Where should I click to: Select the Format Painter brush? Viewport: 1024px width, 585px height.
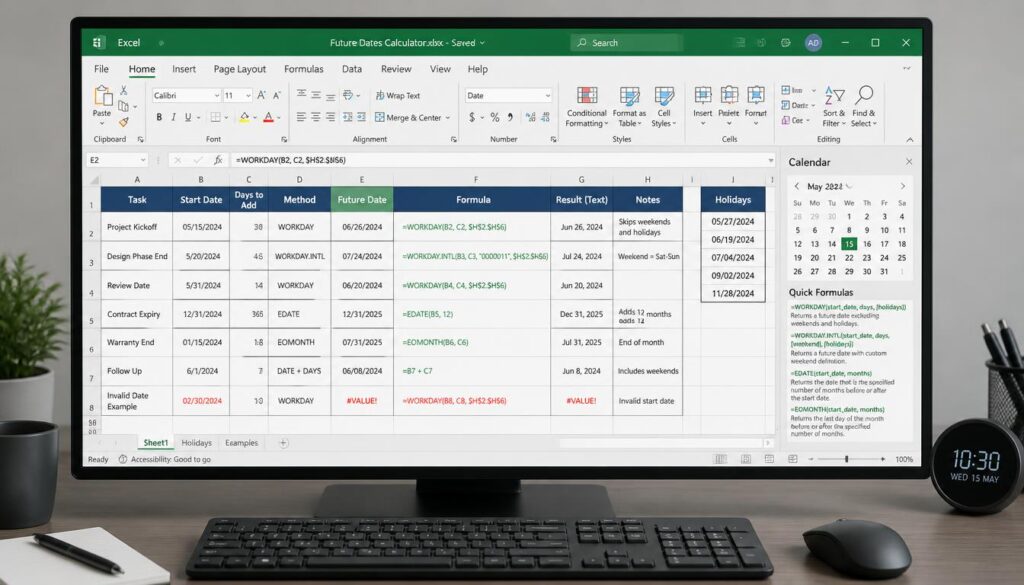123,121
